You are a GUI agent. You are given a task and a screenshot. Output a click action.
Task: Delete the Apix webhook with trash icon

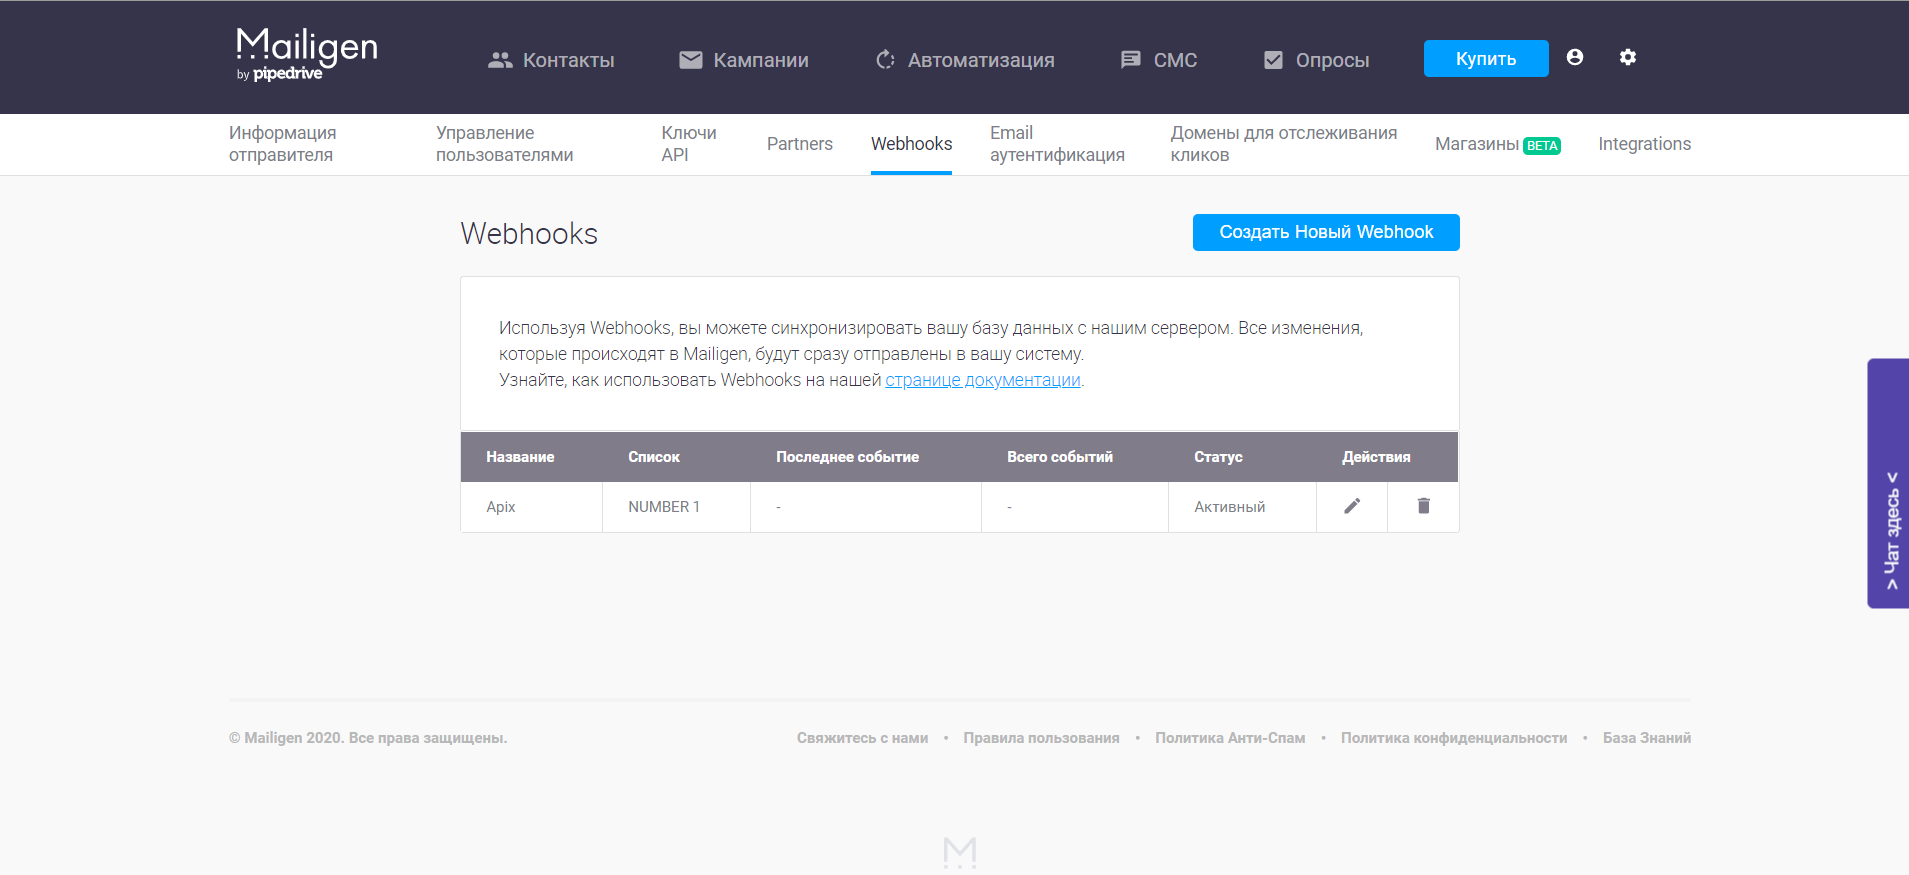pyautogui.click(x=1424, y=506)
